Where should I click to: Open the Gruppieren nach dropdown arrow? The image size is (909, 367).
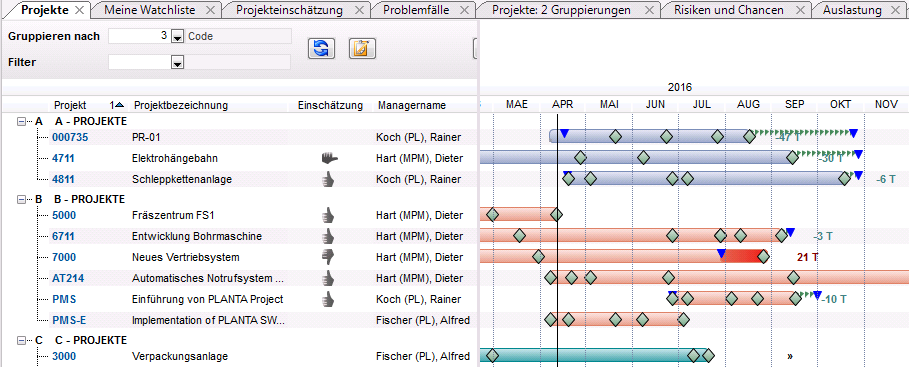pos(177,37)
